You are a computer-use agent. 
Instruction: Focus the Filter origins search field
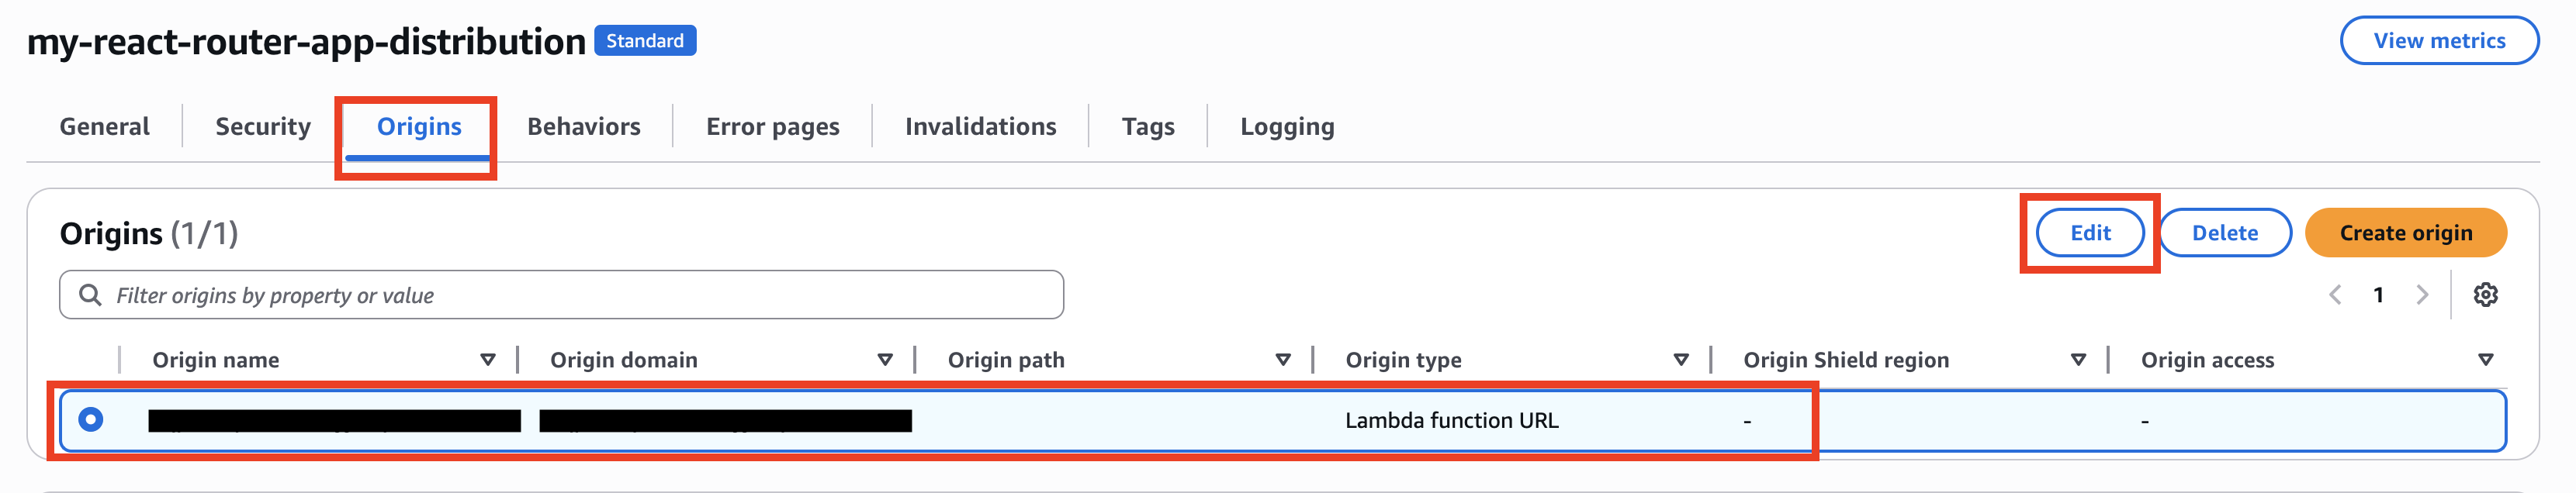(x=580, y=295)
